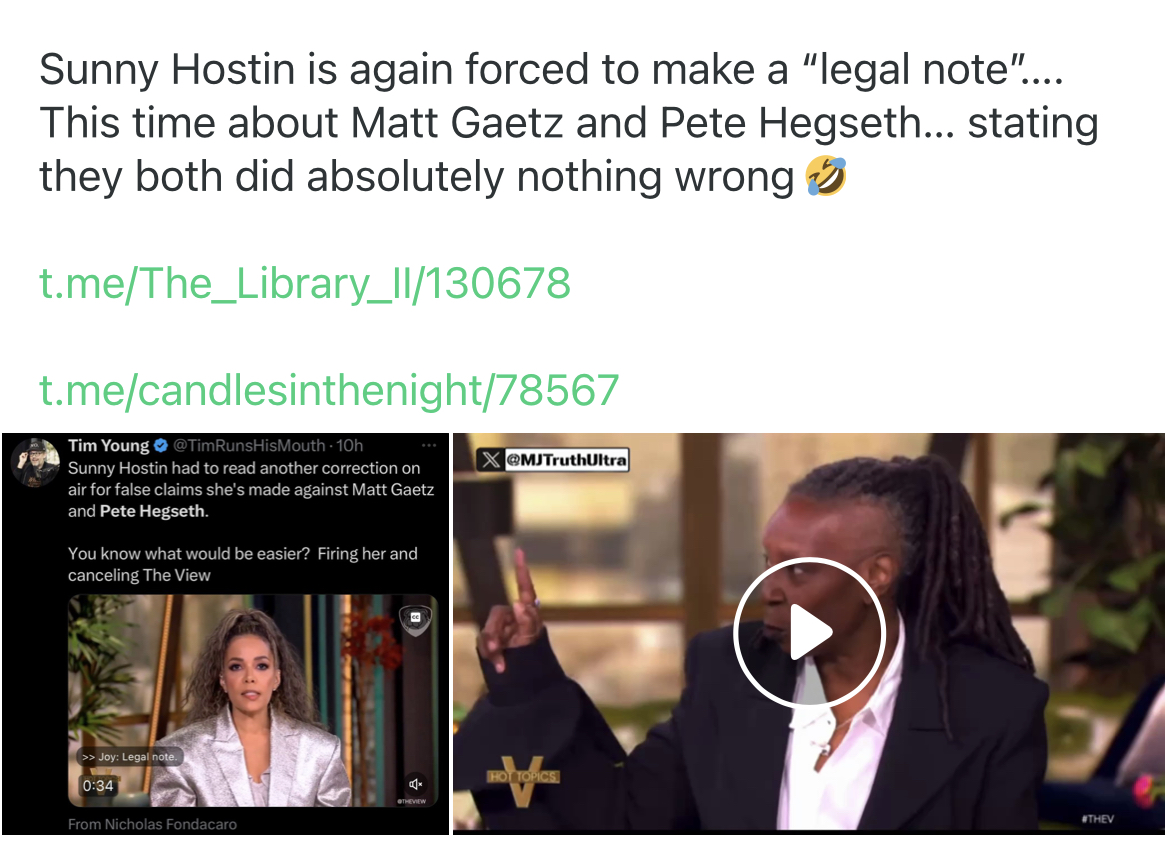Click the From Nicholas Fondacaro attribution
Screen dimensions: 1170x845
click(152, 824)
